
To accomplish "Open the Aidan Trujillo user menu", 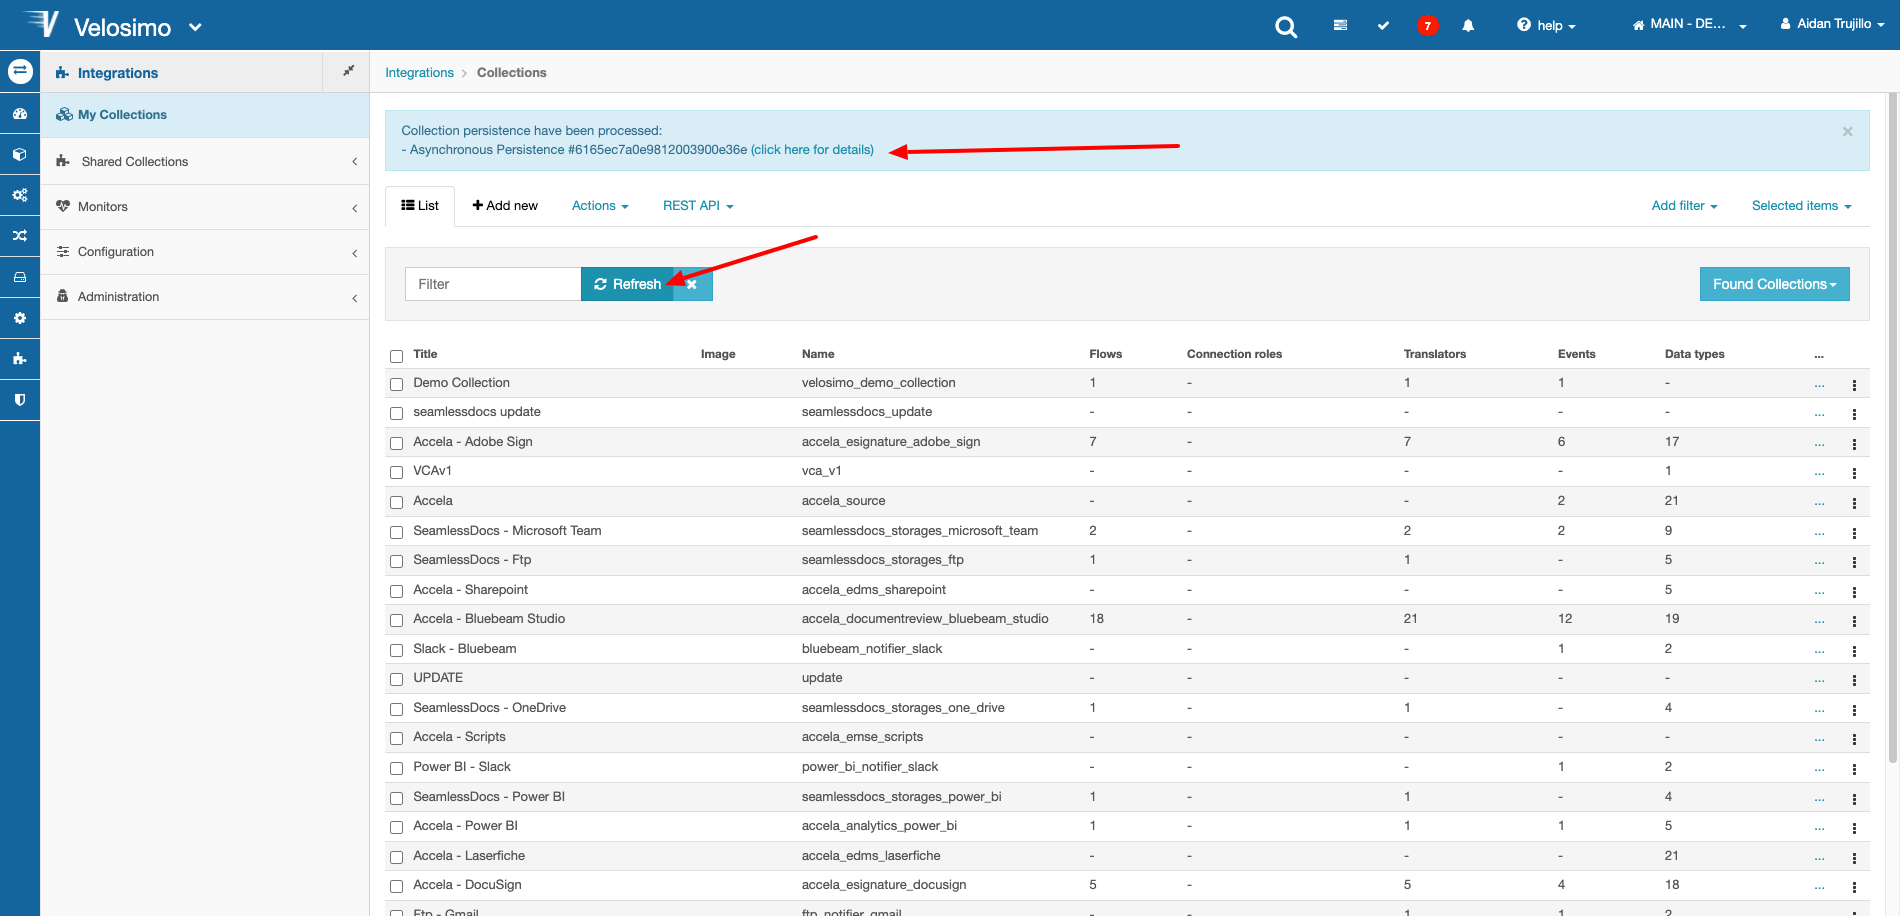I will pos(1832,24).
